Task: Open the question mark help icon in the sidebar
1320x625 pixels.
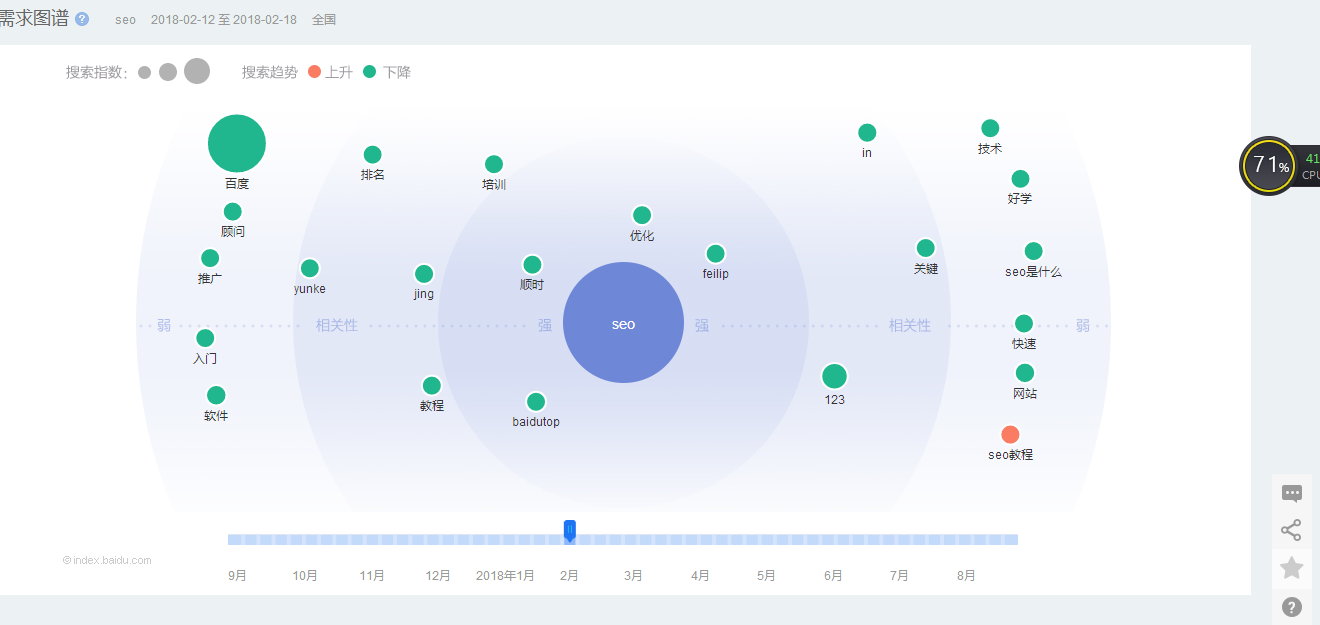Action: (1292, 607)
